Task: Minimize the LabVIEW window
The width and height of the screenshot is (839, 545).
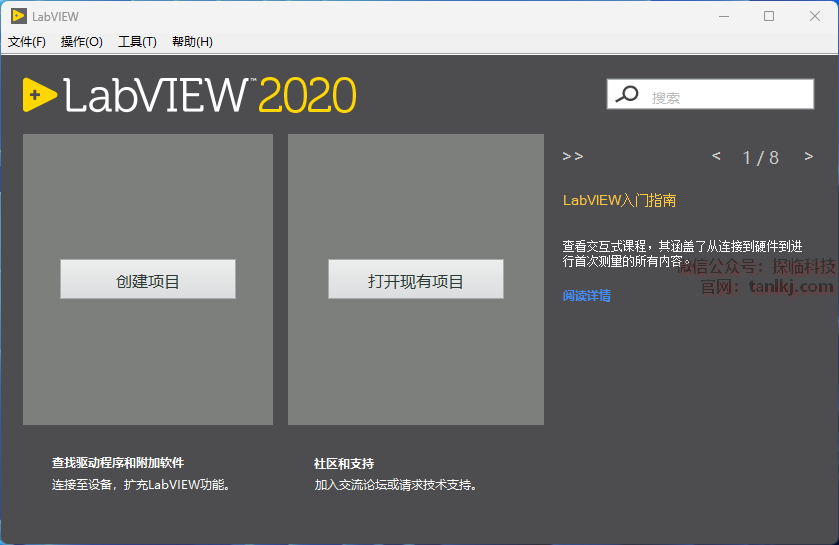Action: [x=722, y=16]
